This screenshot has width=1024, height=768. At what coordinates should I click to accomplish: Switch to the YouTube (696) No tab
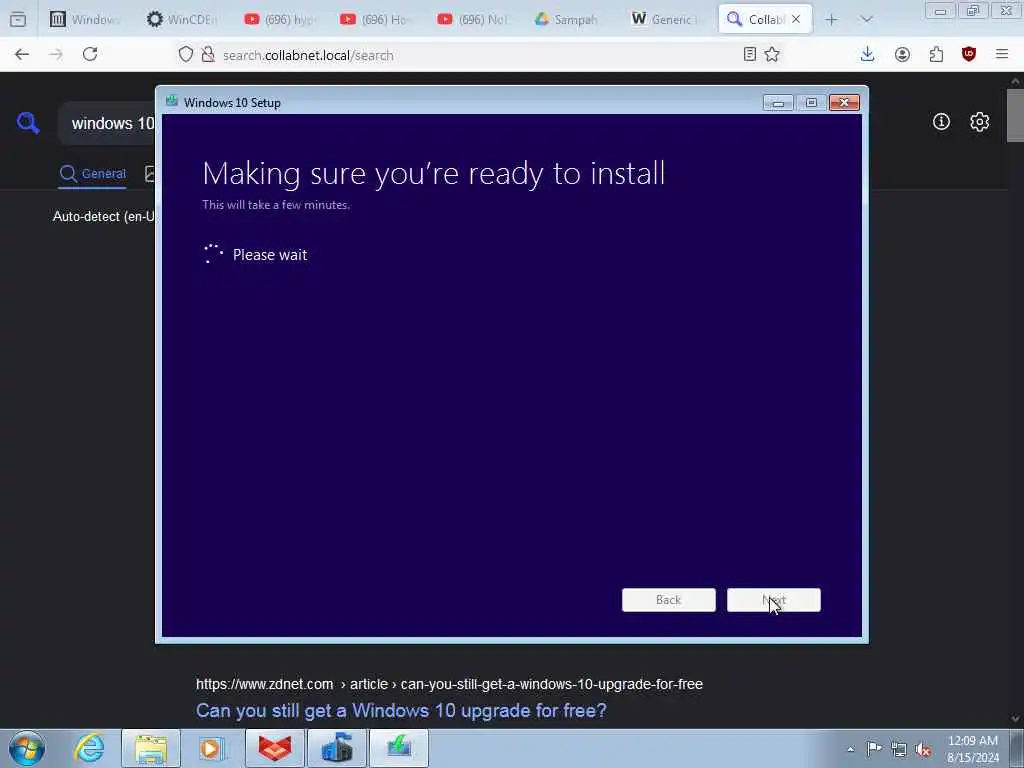pyautogui.click(x=473, y=20)
